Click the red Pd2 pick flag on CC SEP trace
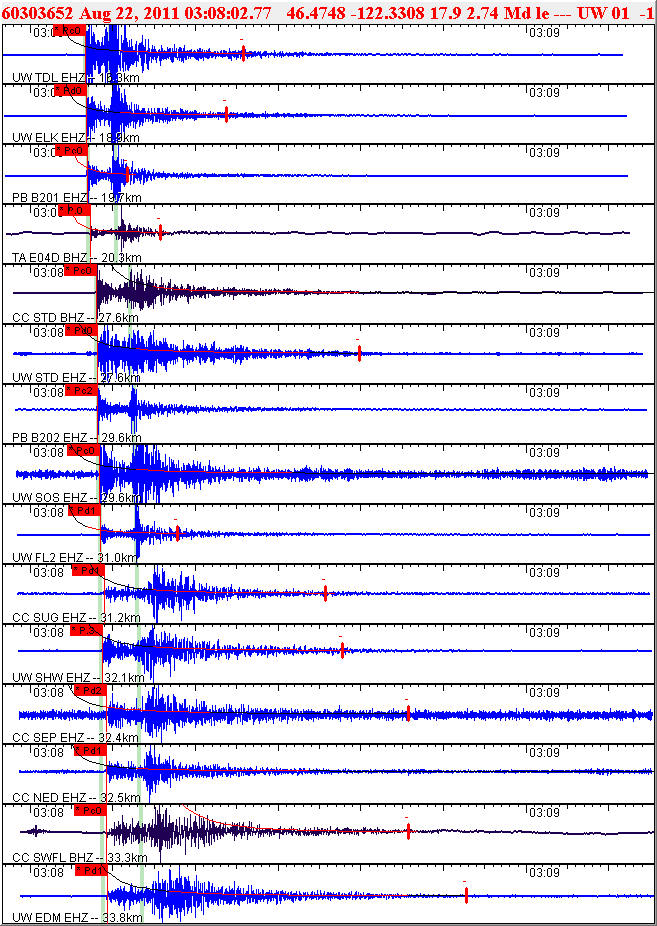 pos(90,690)
